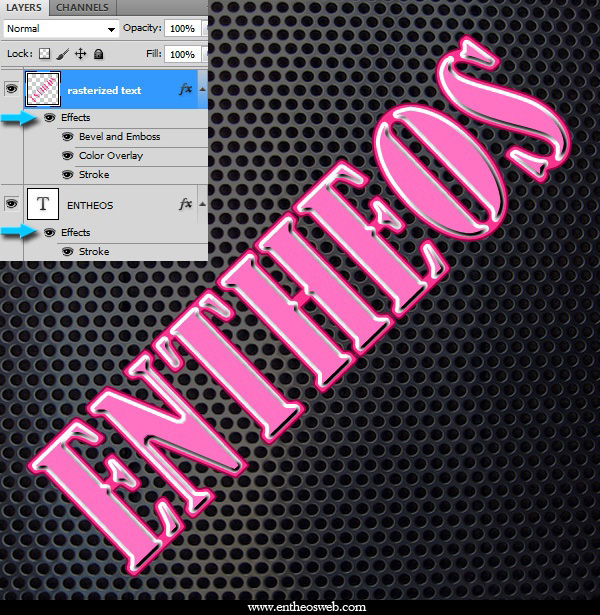
Task: Click the Opacity value field
Action: coord(182,29)
